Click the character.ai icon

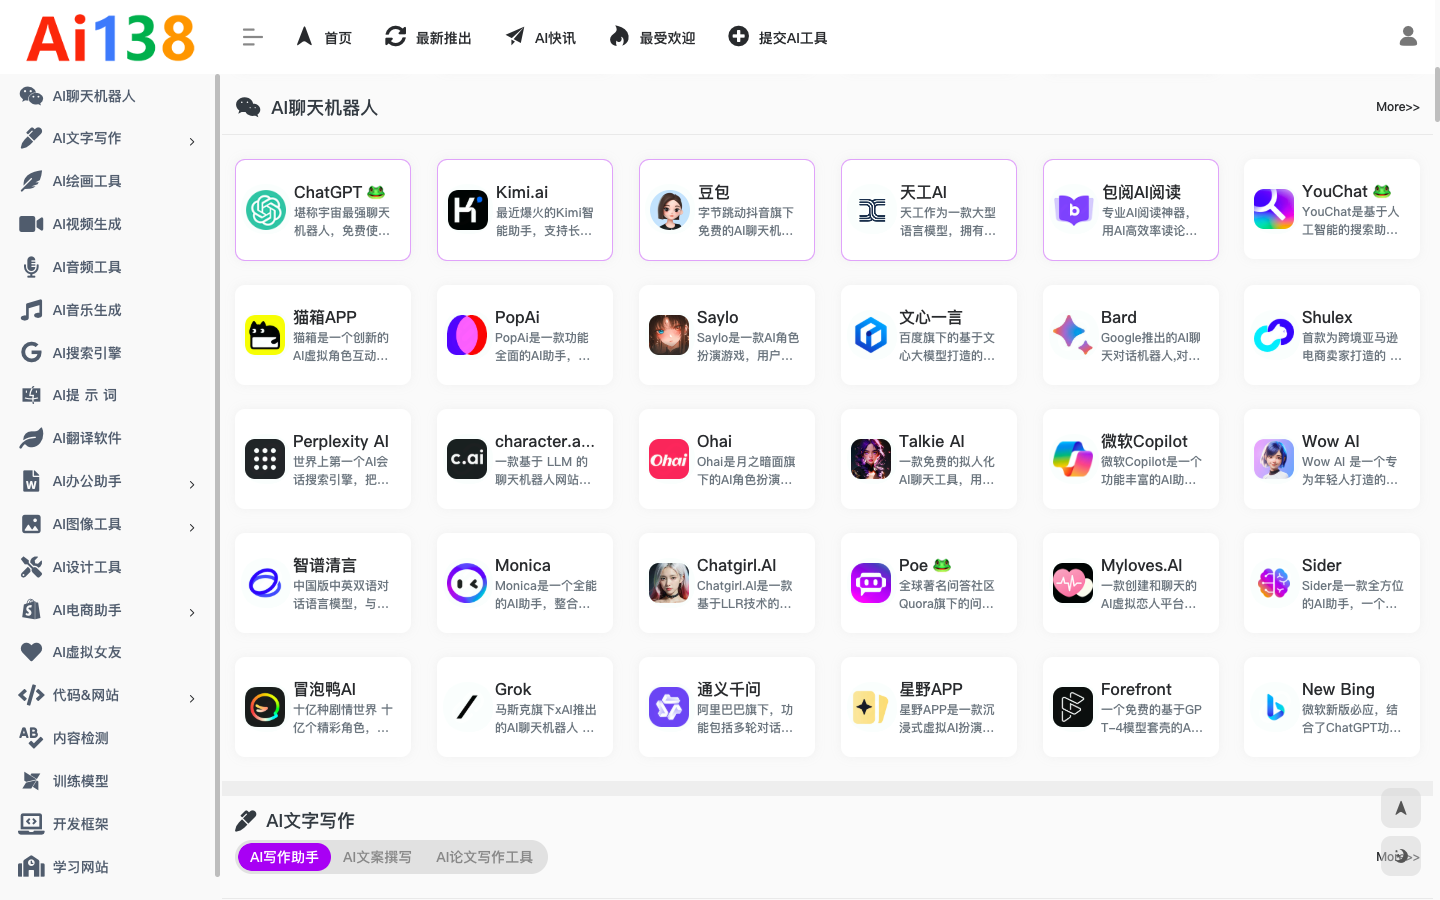point(467,459)
